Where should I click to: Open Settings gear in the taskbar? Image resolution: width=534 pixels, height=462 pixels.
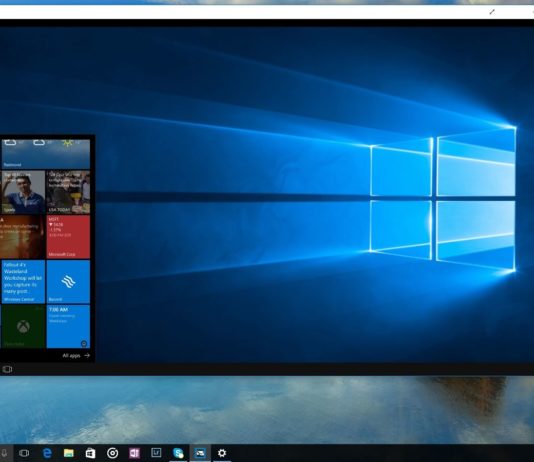[222, 453]
